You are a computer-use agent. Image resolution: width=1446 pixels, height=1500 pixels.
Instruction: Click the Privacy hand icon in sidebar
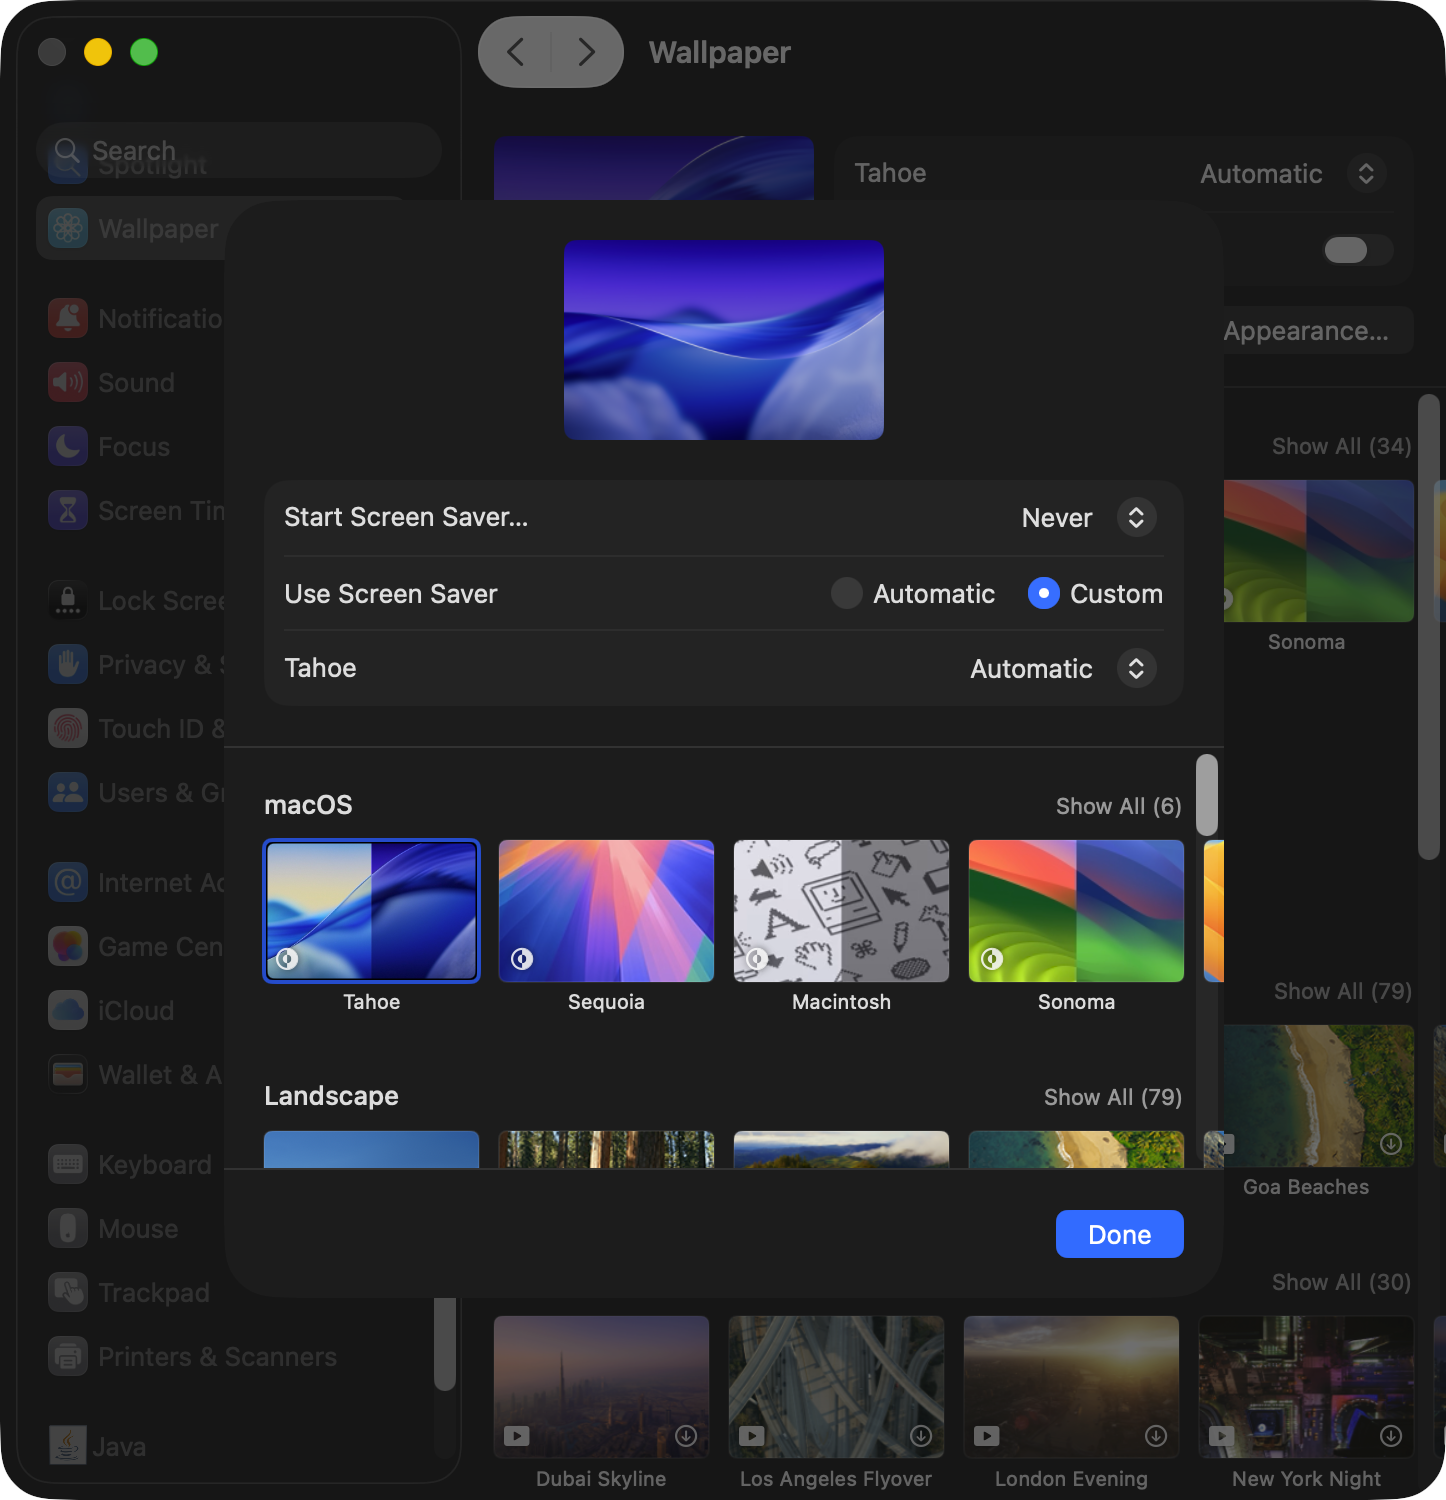[x=68, y=665]
